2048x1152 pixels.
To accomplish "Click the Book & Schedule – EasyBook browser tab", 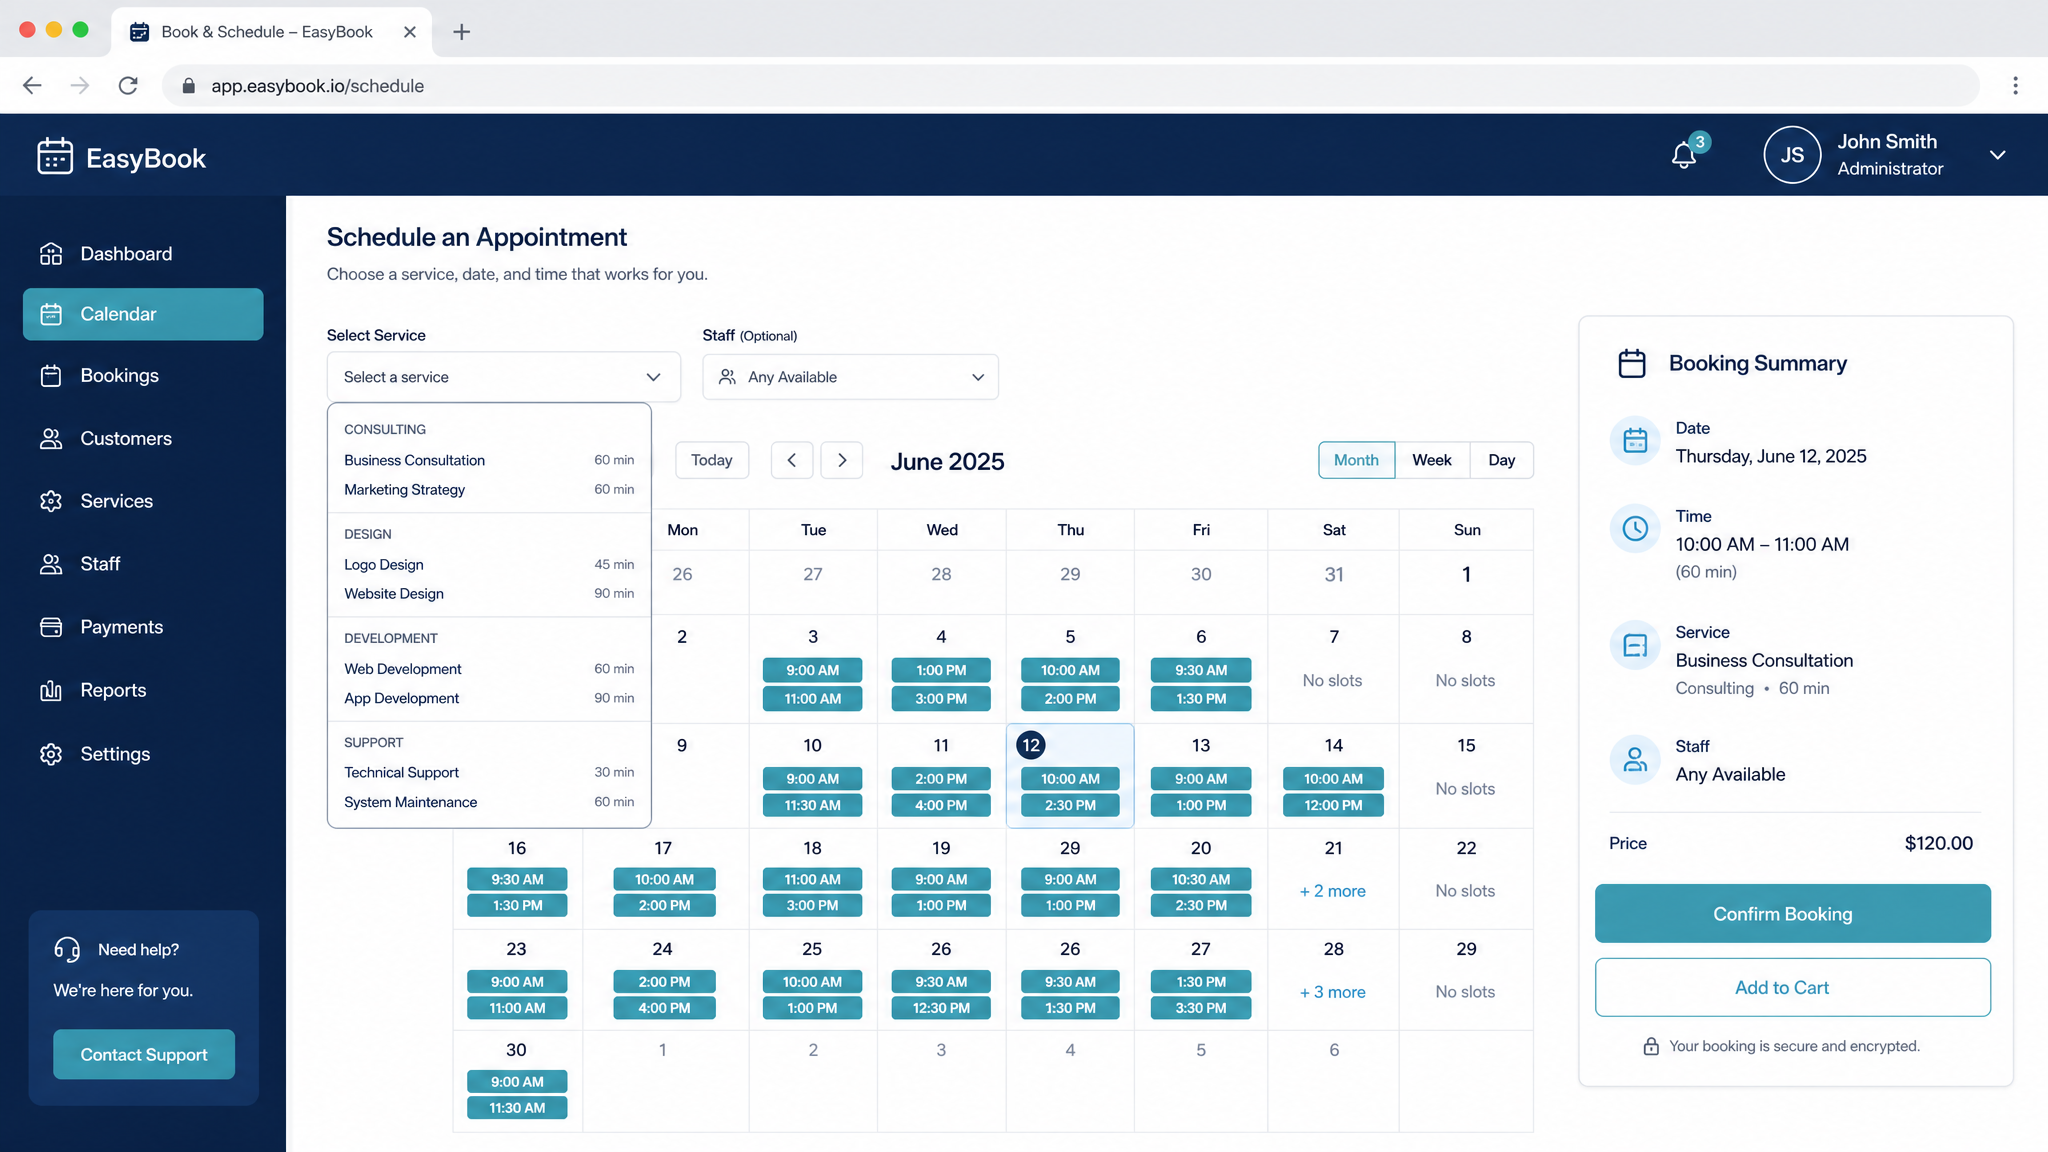I will pos(272,32).
